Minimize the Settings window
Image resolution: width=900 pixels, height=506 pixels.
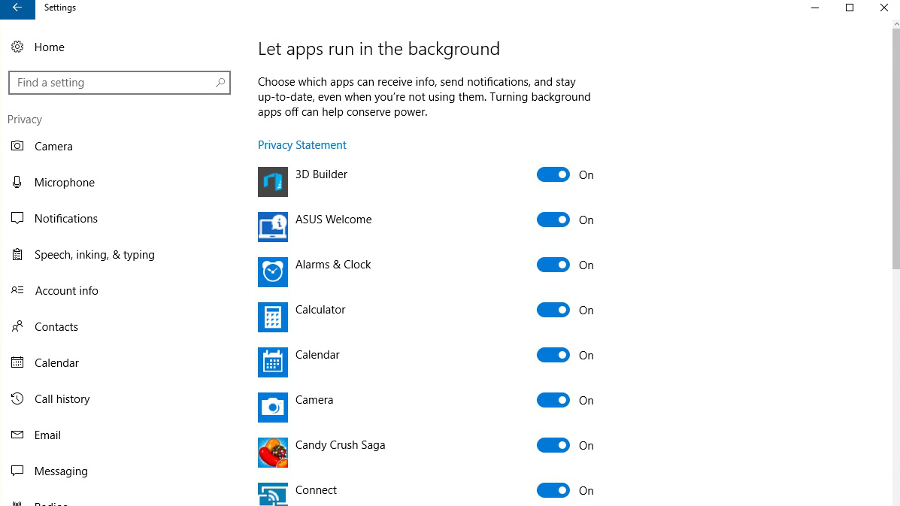815,8
